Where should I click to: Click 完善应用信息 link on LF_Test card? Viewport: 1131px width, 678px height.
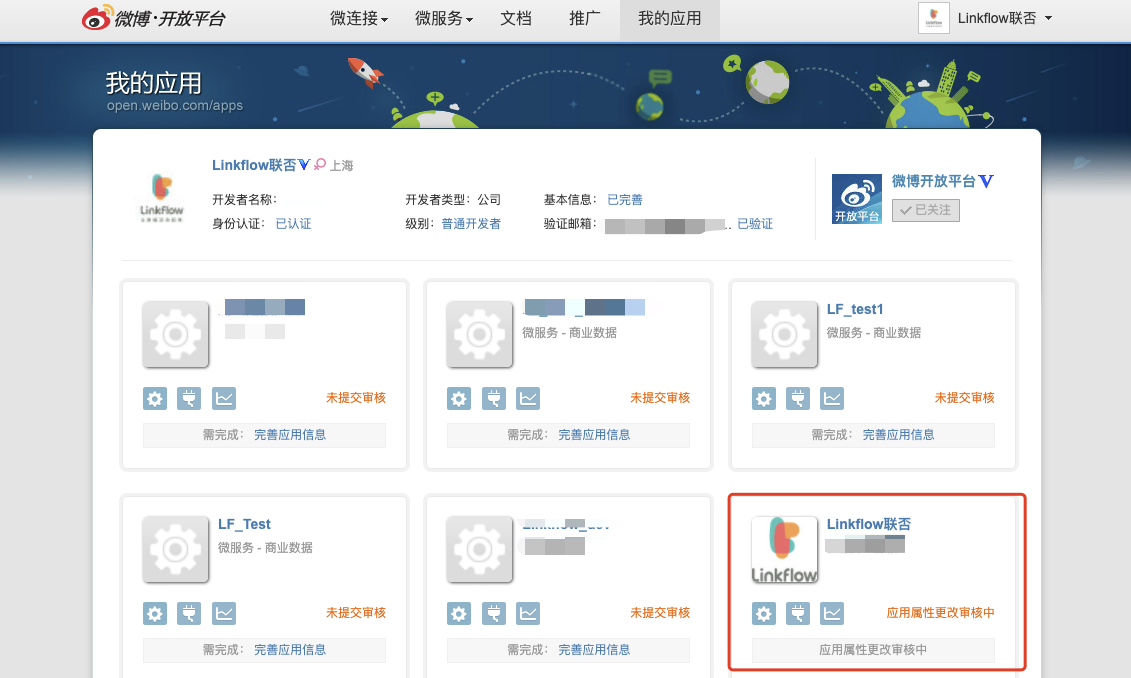point(289,650)
